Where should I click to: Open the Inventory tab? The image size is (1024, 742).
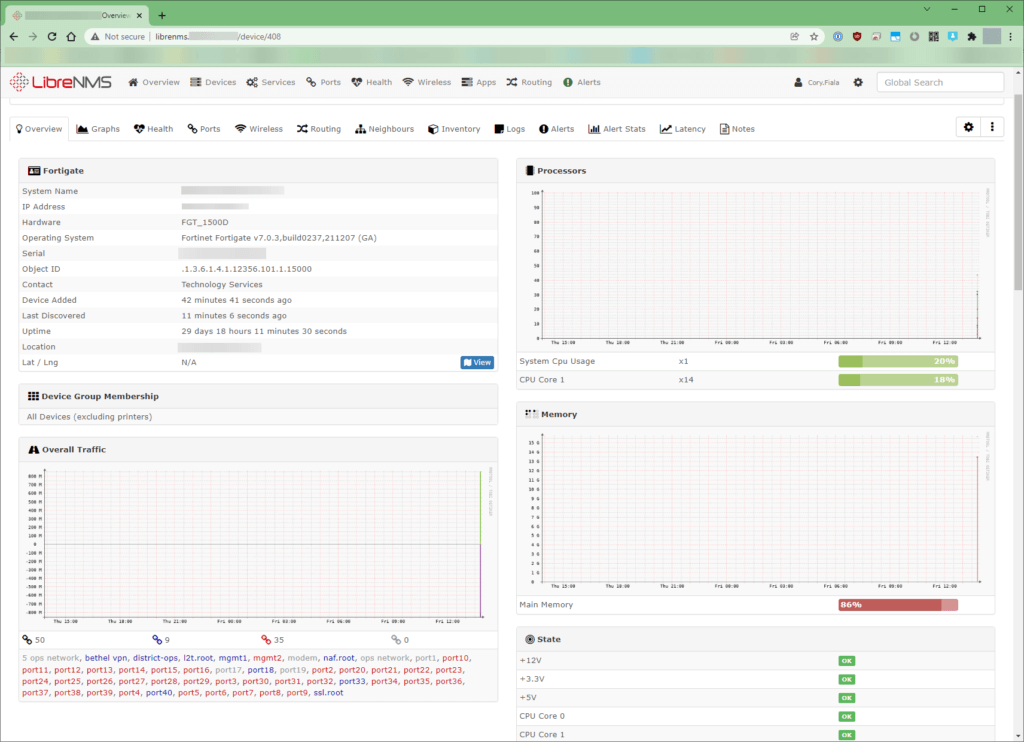pyautogui.click(x=454, y=129)
